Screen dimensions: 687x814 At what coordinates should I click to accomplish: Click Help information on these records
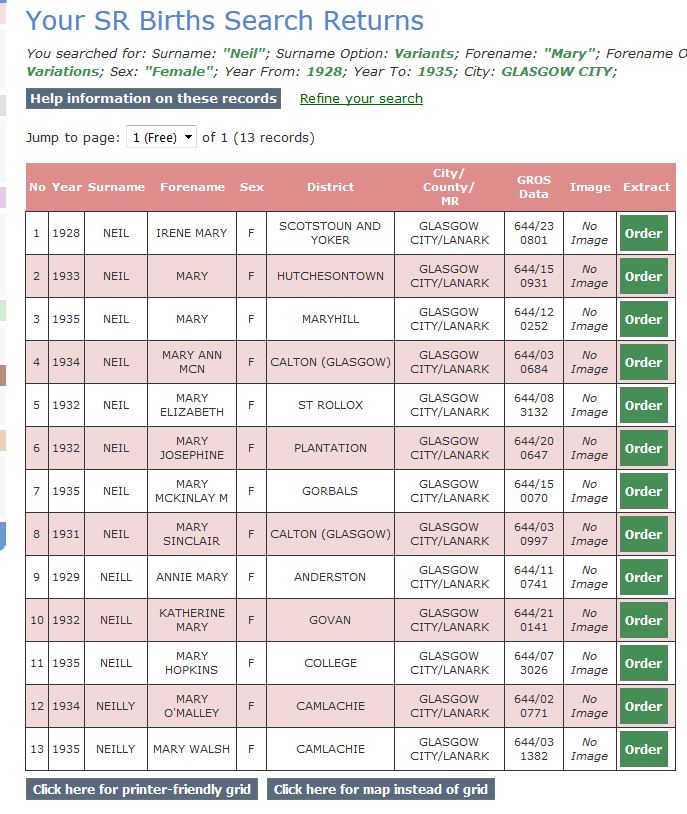[153, 99]
